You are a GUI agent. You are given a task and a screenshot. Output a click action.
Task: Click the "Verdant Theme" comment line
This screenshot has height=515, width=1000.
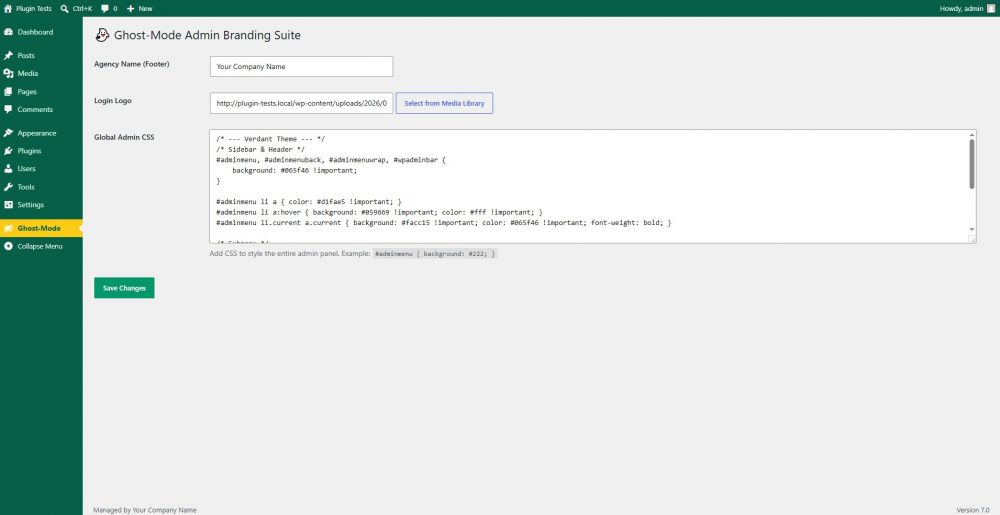(x=271, y=139)
